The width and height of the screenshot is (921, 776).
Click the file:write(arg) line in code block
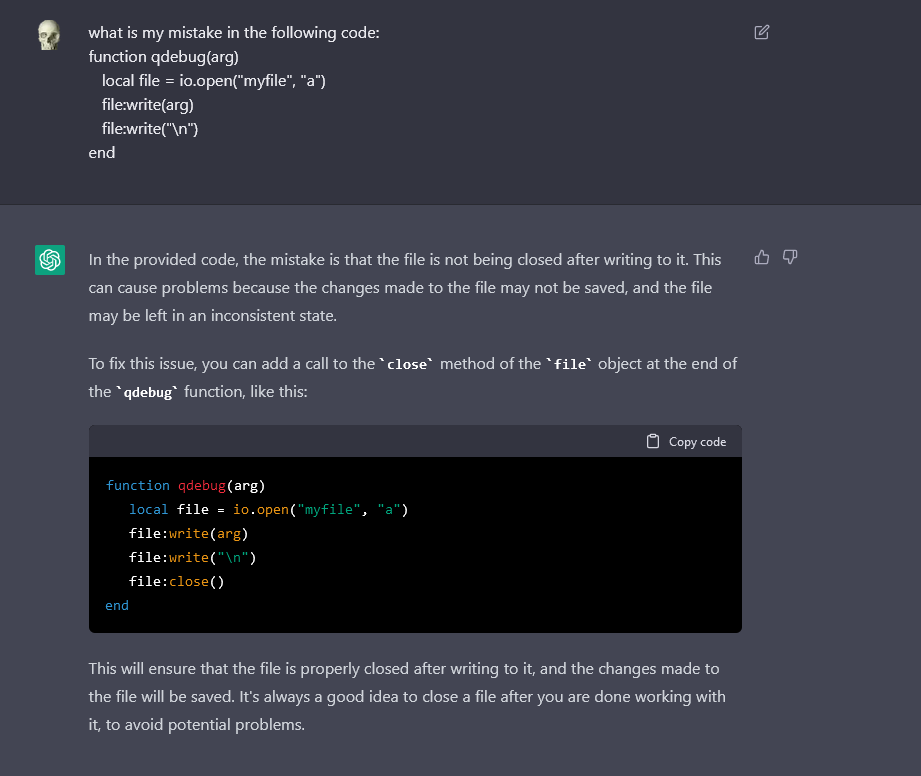(x=189, y=534)
